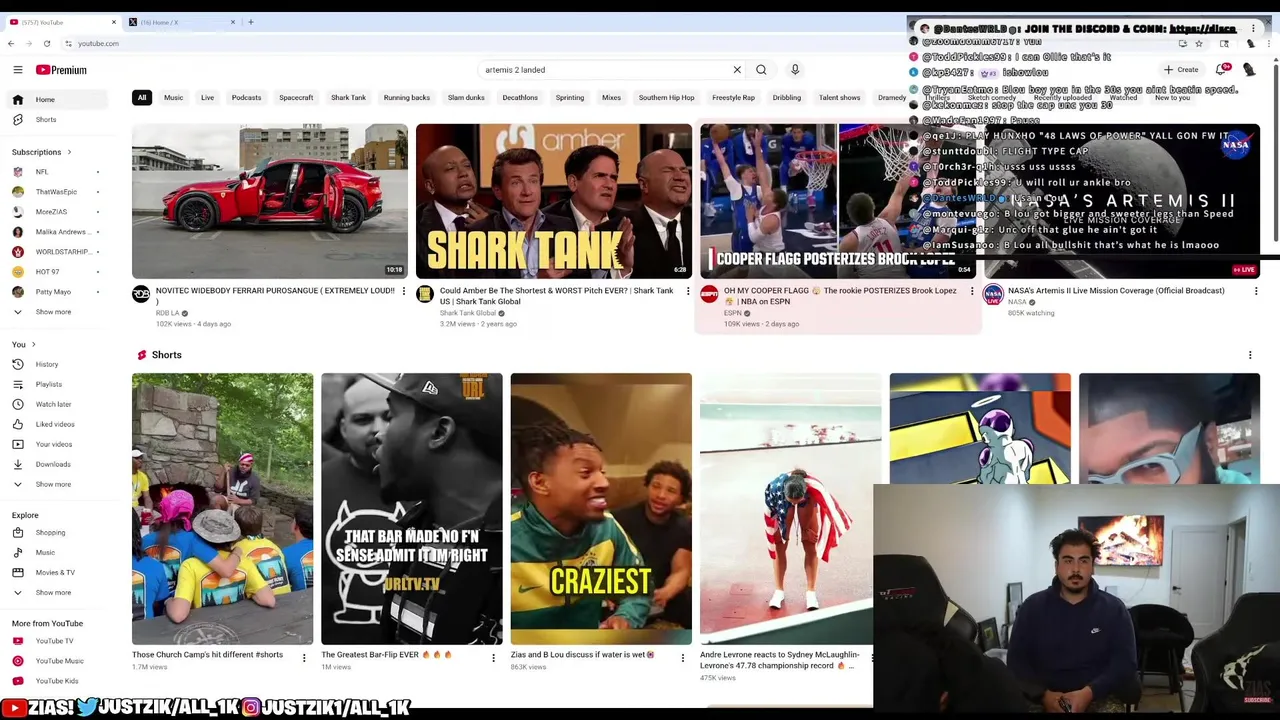Image resolution: width=1280 pixels, height=720 pixels.
Task: Select the Podcasts filter chip
Action: point(246,98)
